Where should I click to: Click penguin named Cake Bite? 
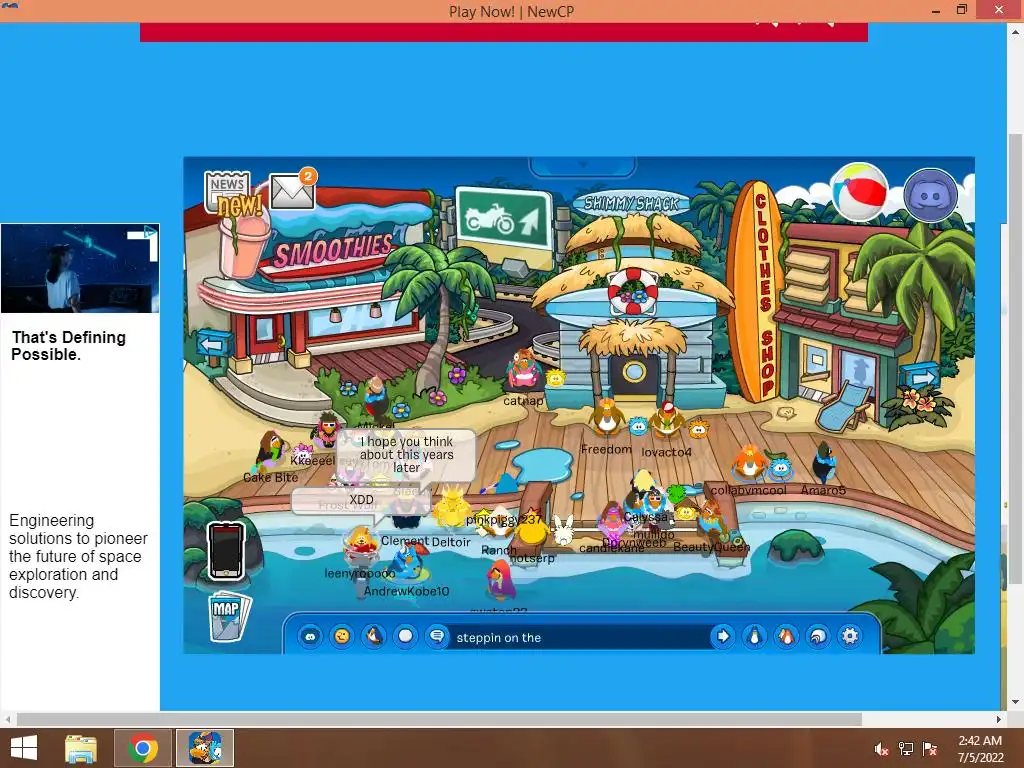click(271, 451)
